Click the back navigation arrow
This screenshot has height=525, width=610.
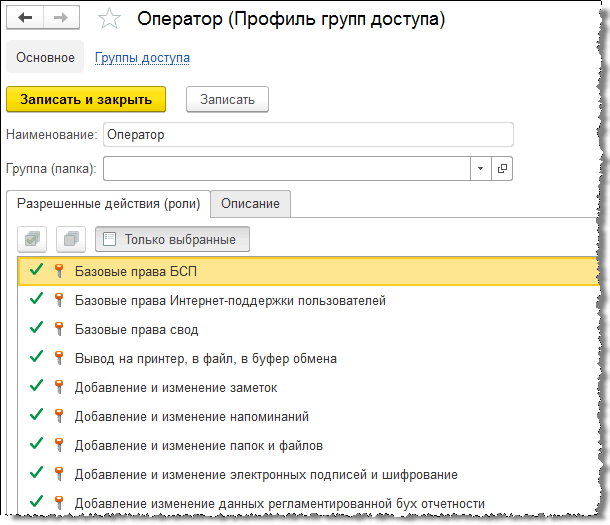tap(25, 19)
